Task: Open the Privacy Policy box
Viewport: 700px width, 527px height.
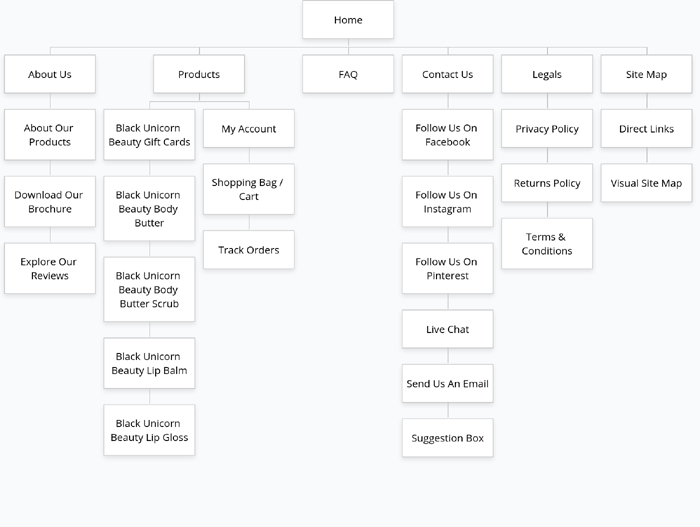Action: pyautogui.click(x=547, y=129)
